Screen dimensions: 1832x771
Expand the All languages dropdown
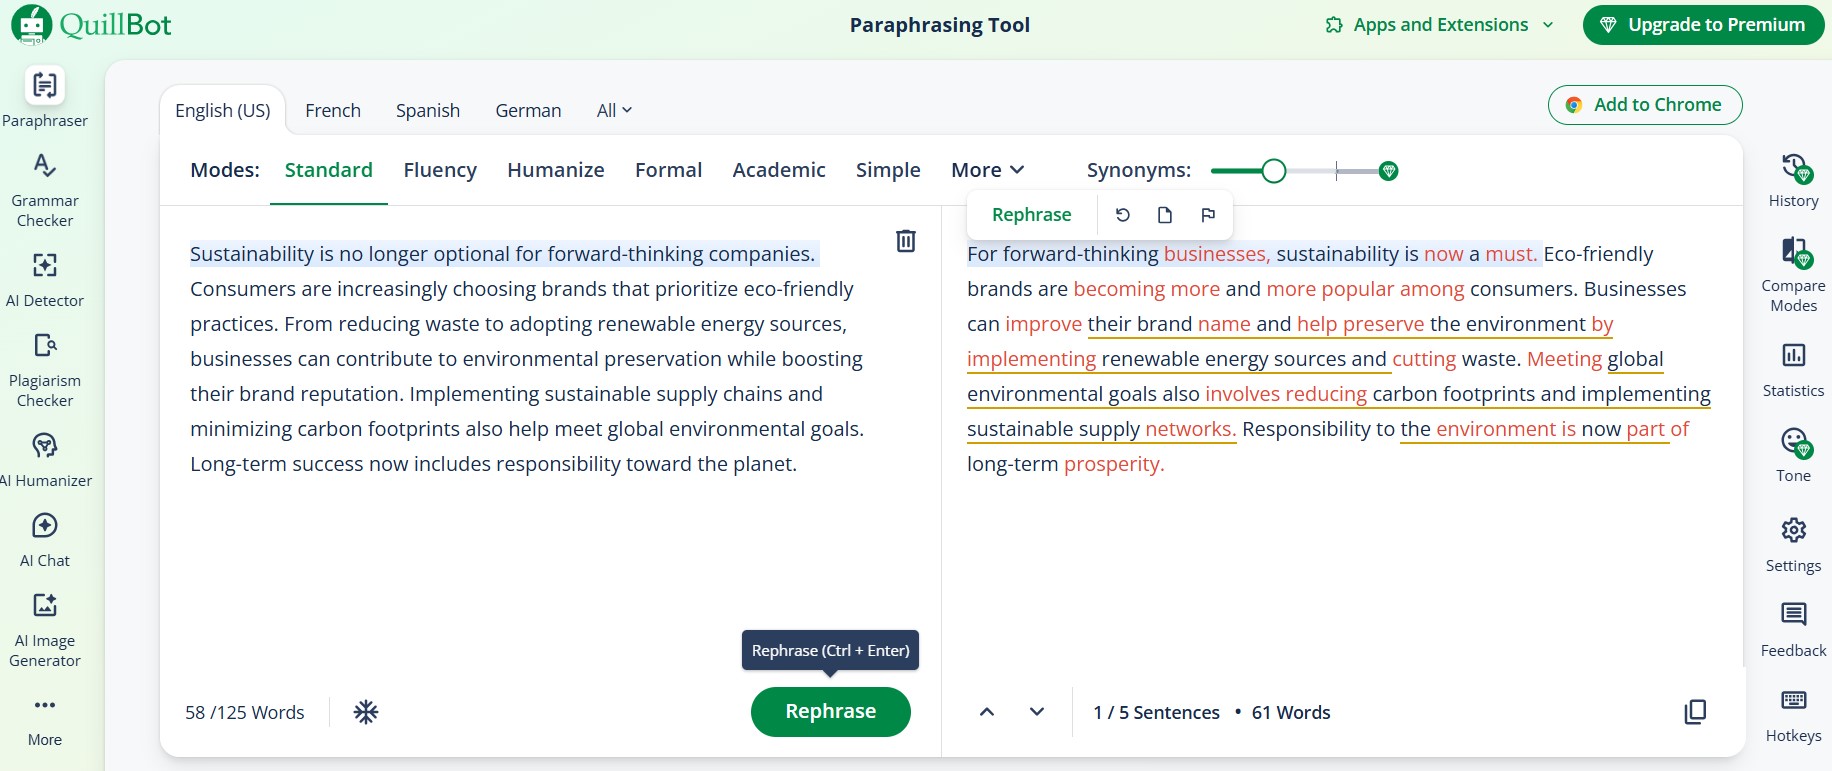click(x=614, y=111)
